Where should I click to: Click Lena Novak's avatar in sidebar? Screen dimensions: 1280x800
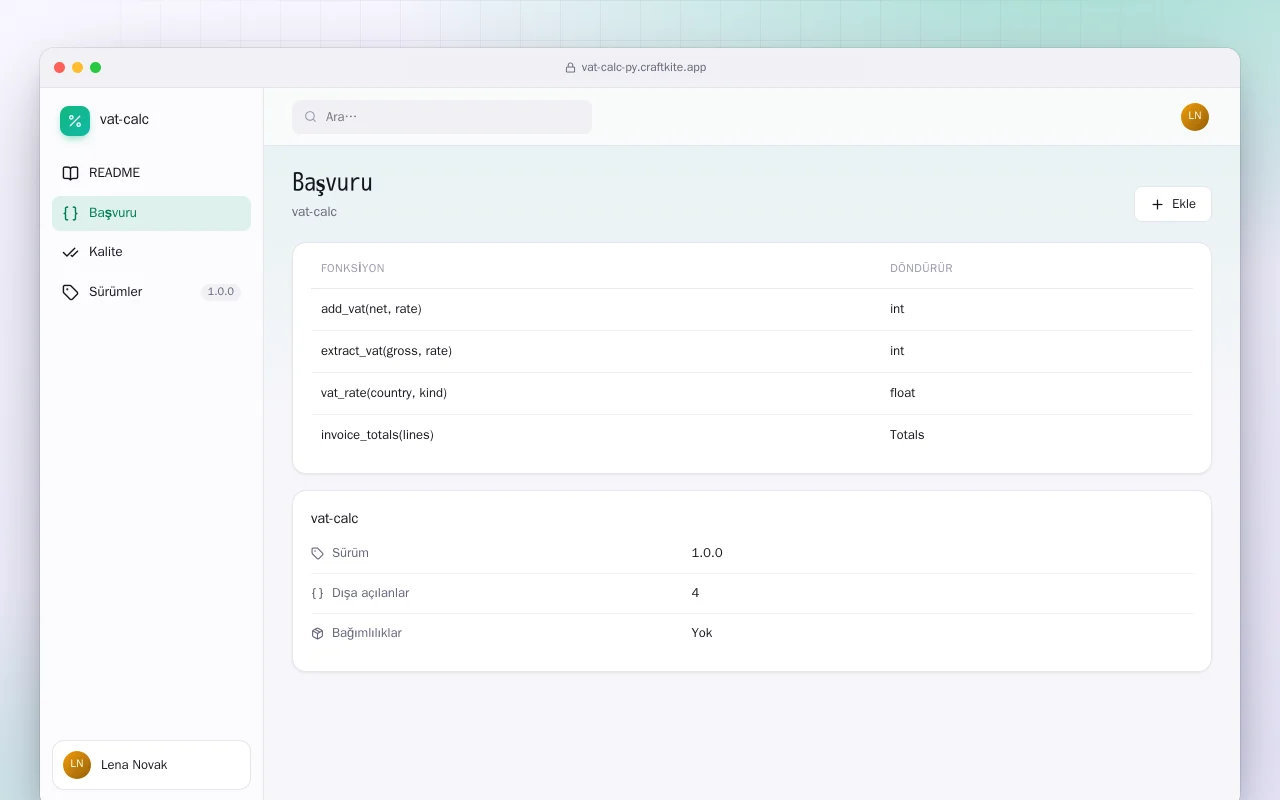coord(77,765)
